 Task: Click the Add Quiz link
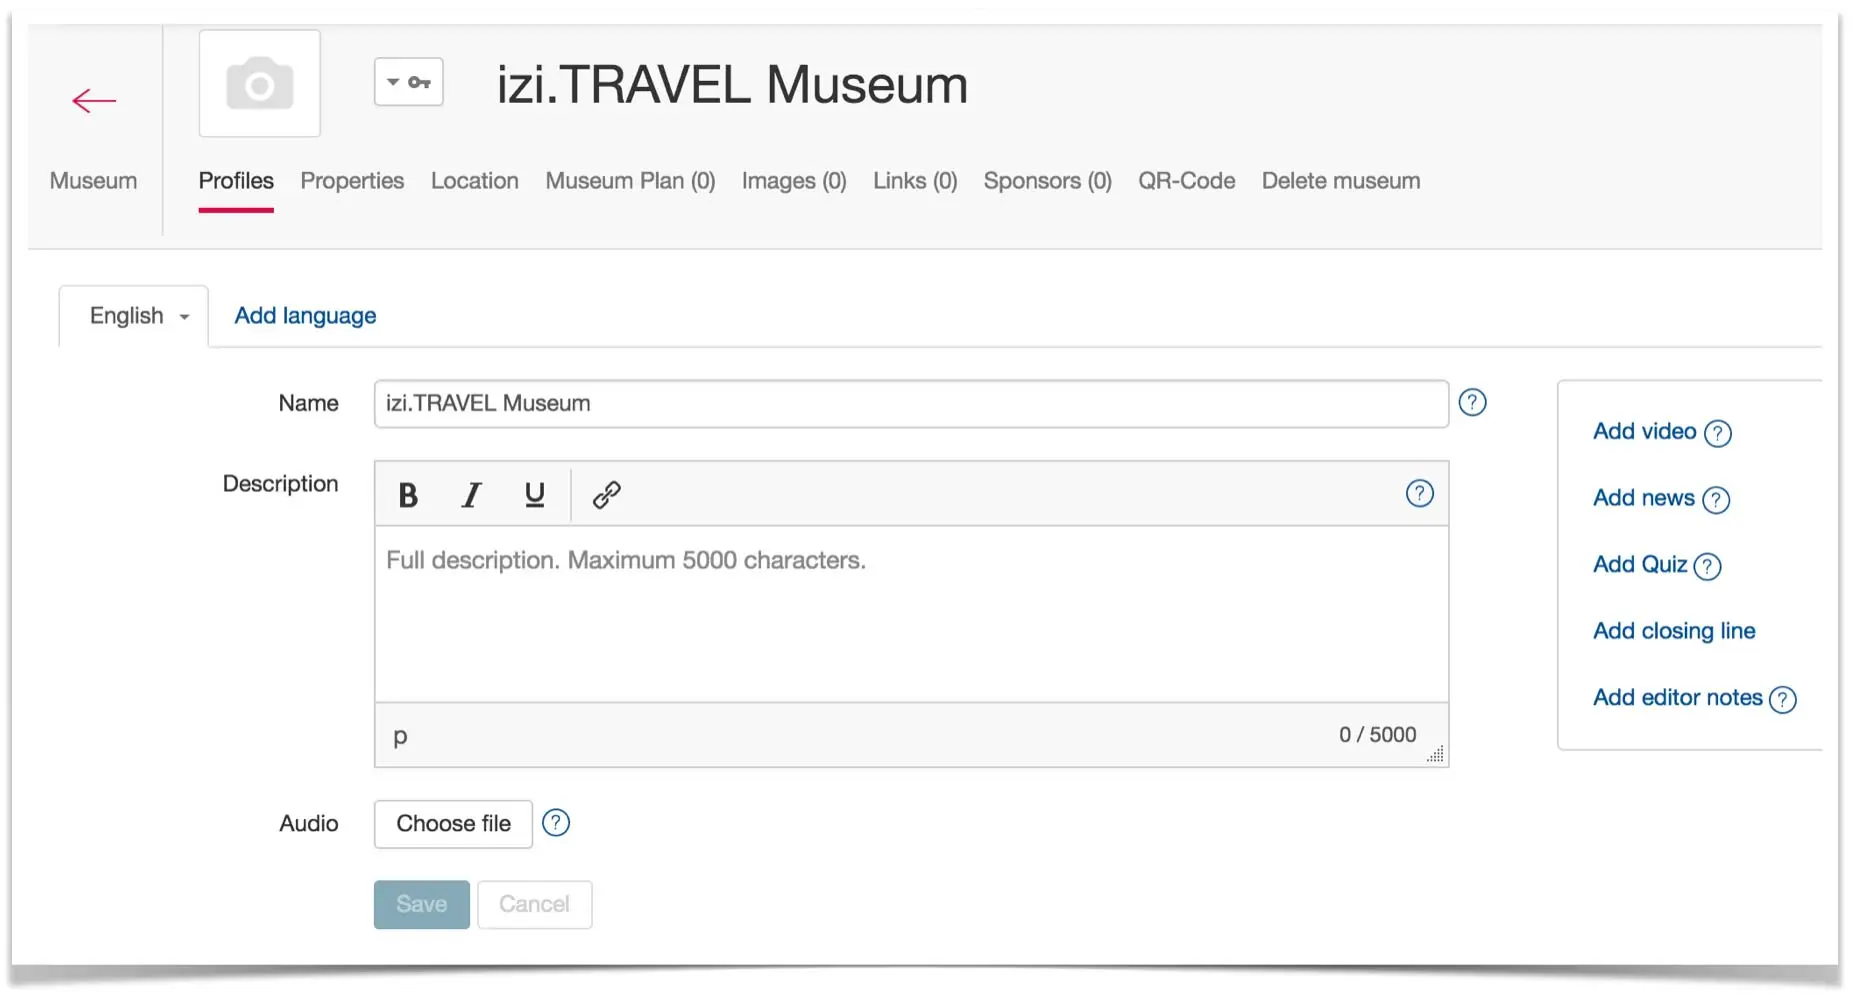pos(1640,564)
